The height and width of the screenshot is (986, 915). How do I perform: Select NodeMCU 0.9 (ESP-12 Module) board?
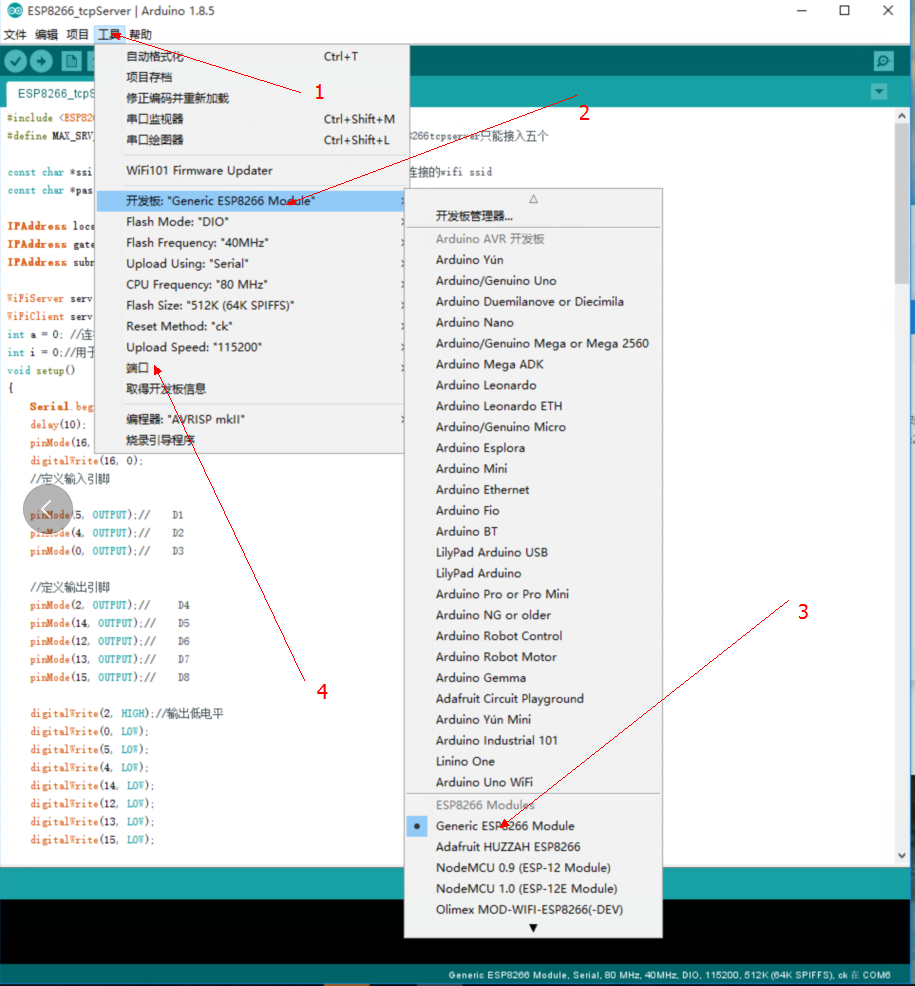click(533, 868)
